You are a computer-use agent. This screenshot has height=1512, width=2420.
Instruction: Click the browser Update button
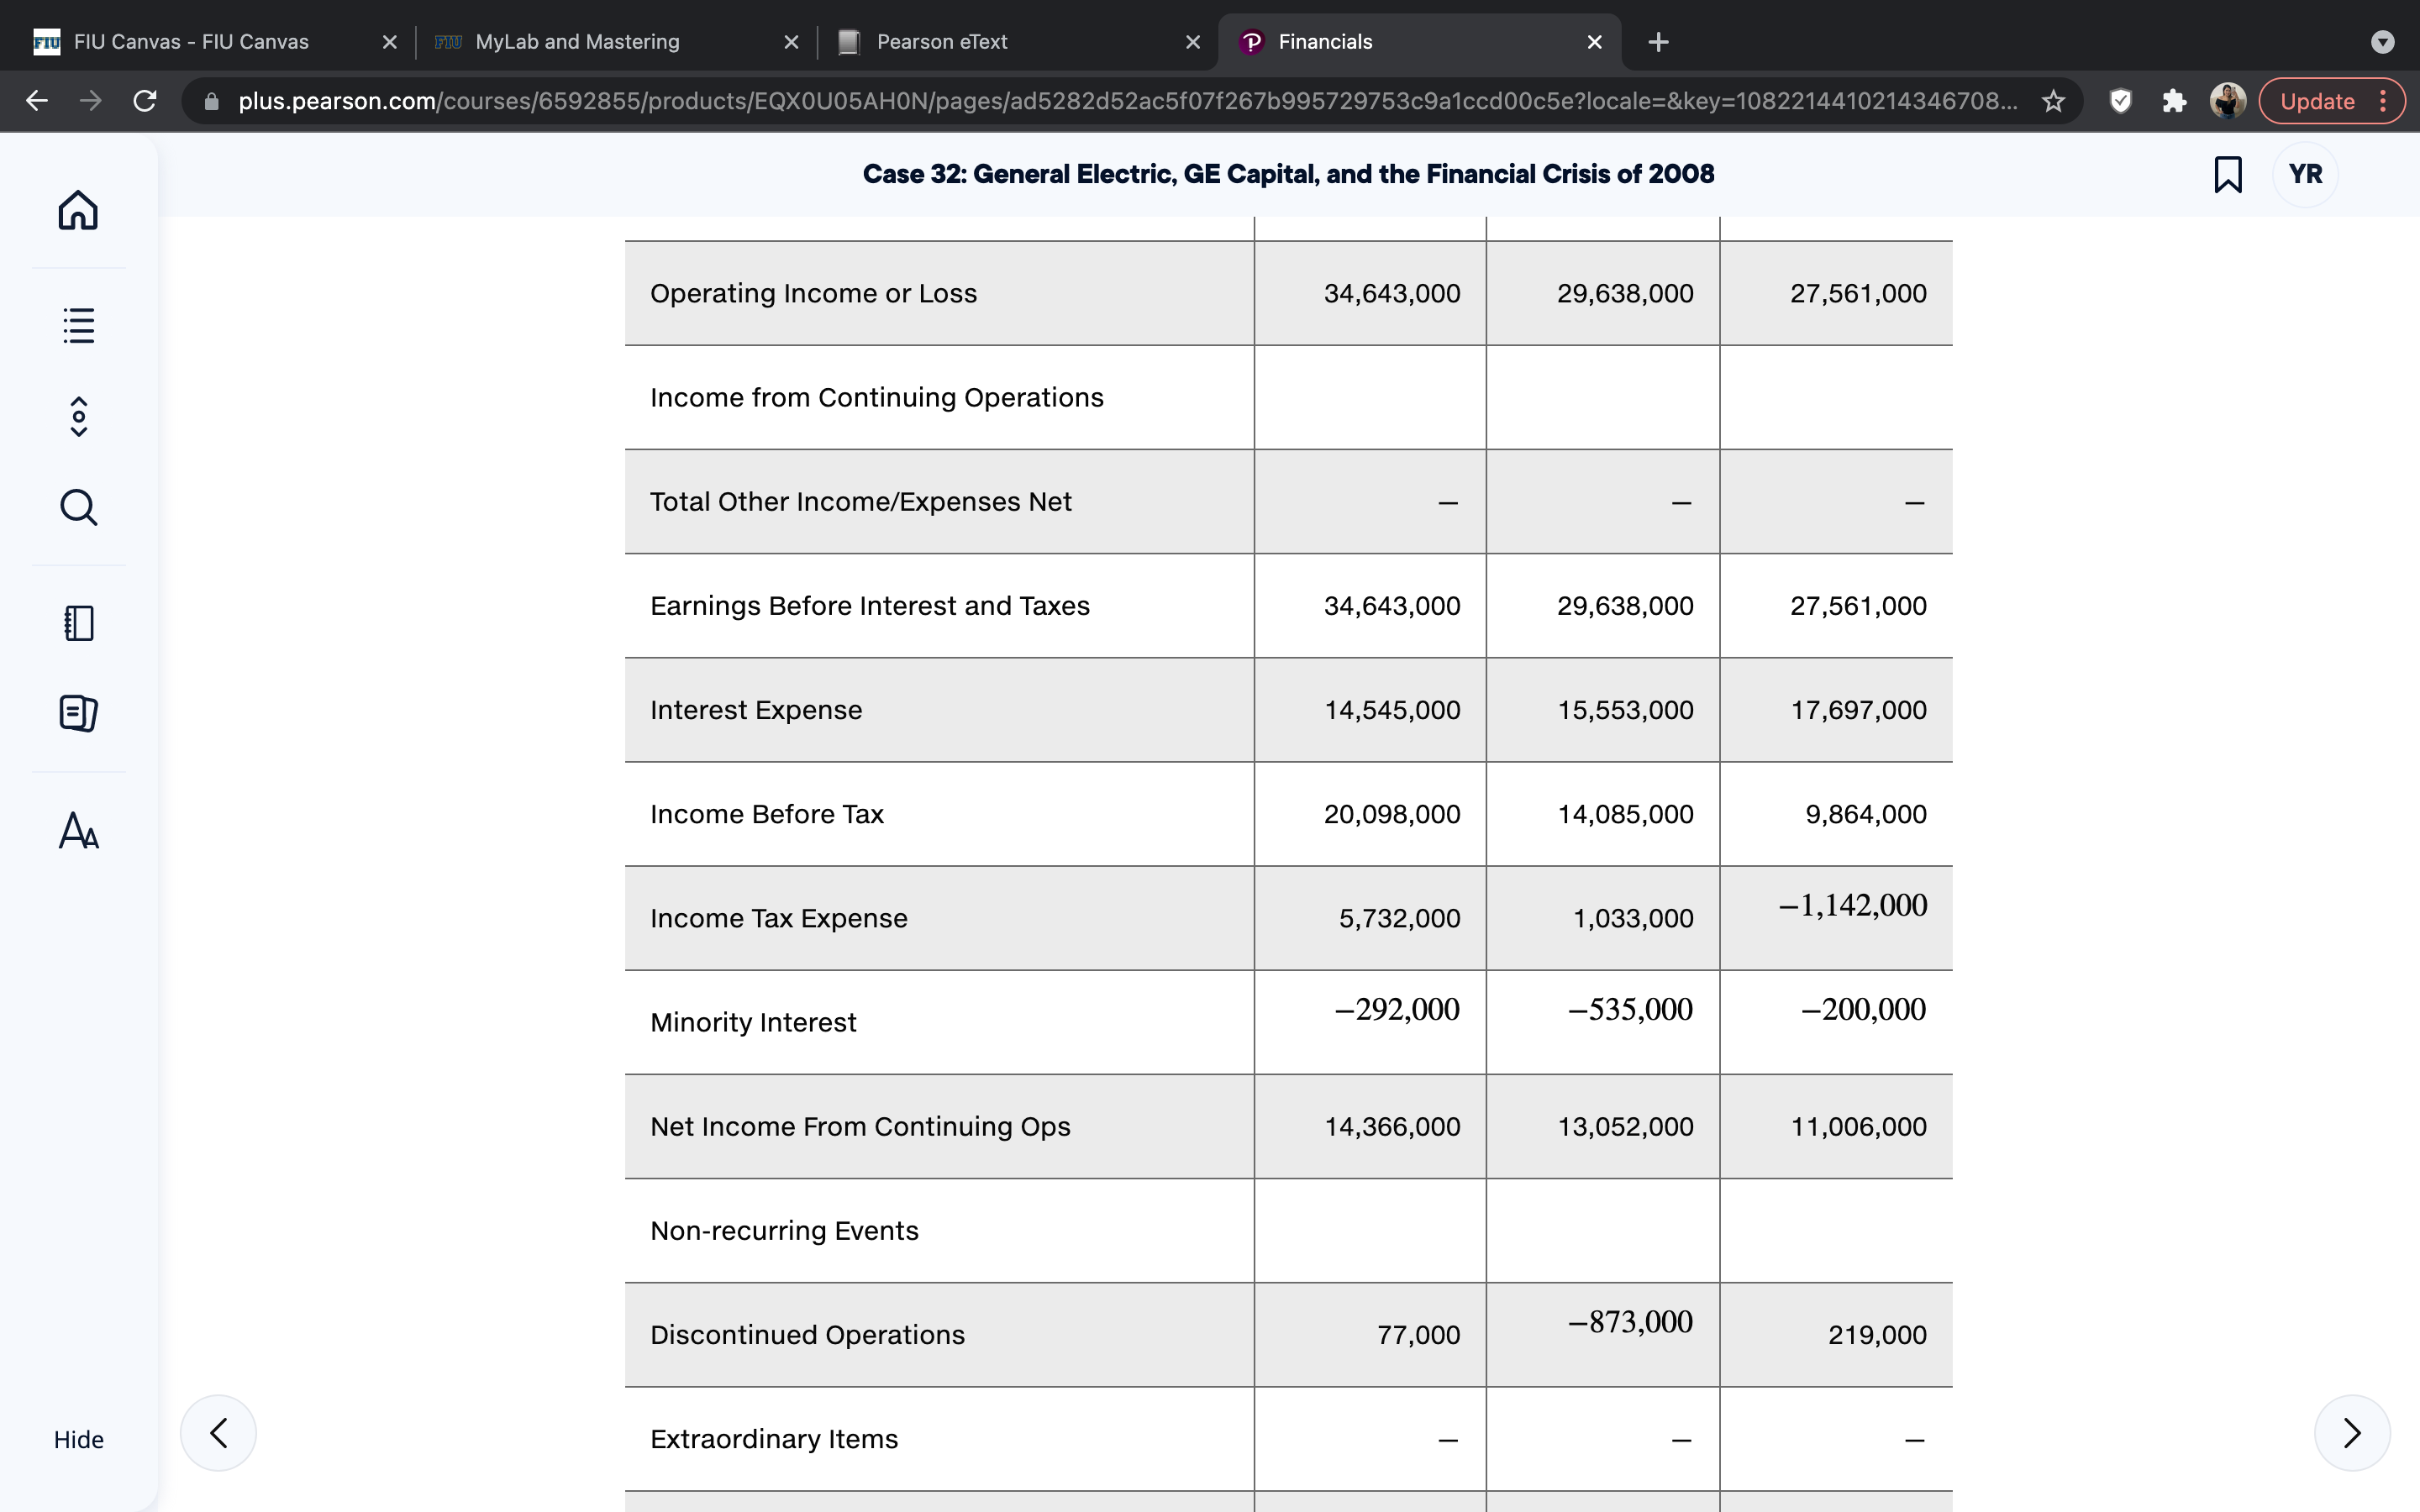pos(2332,101)
